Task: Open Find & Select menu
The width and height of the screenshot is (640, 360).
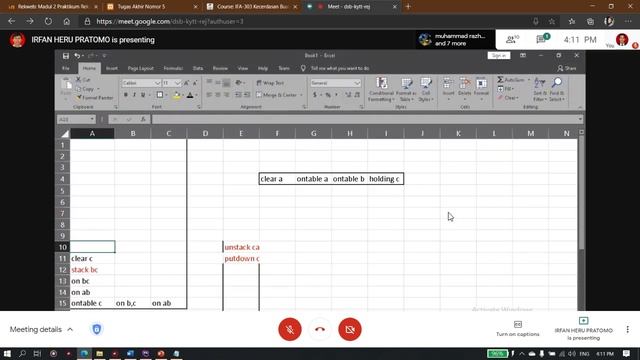Action: 556,89
